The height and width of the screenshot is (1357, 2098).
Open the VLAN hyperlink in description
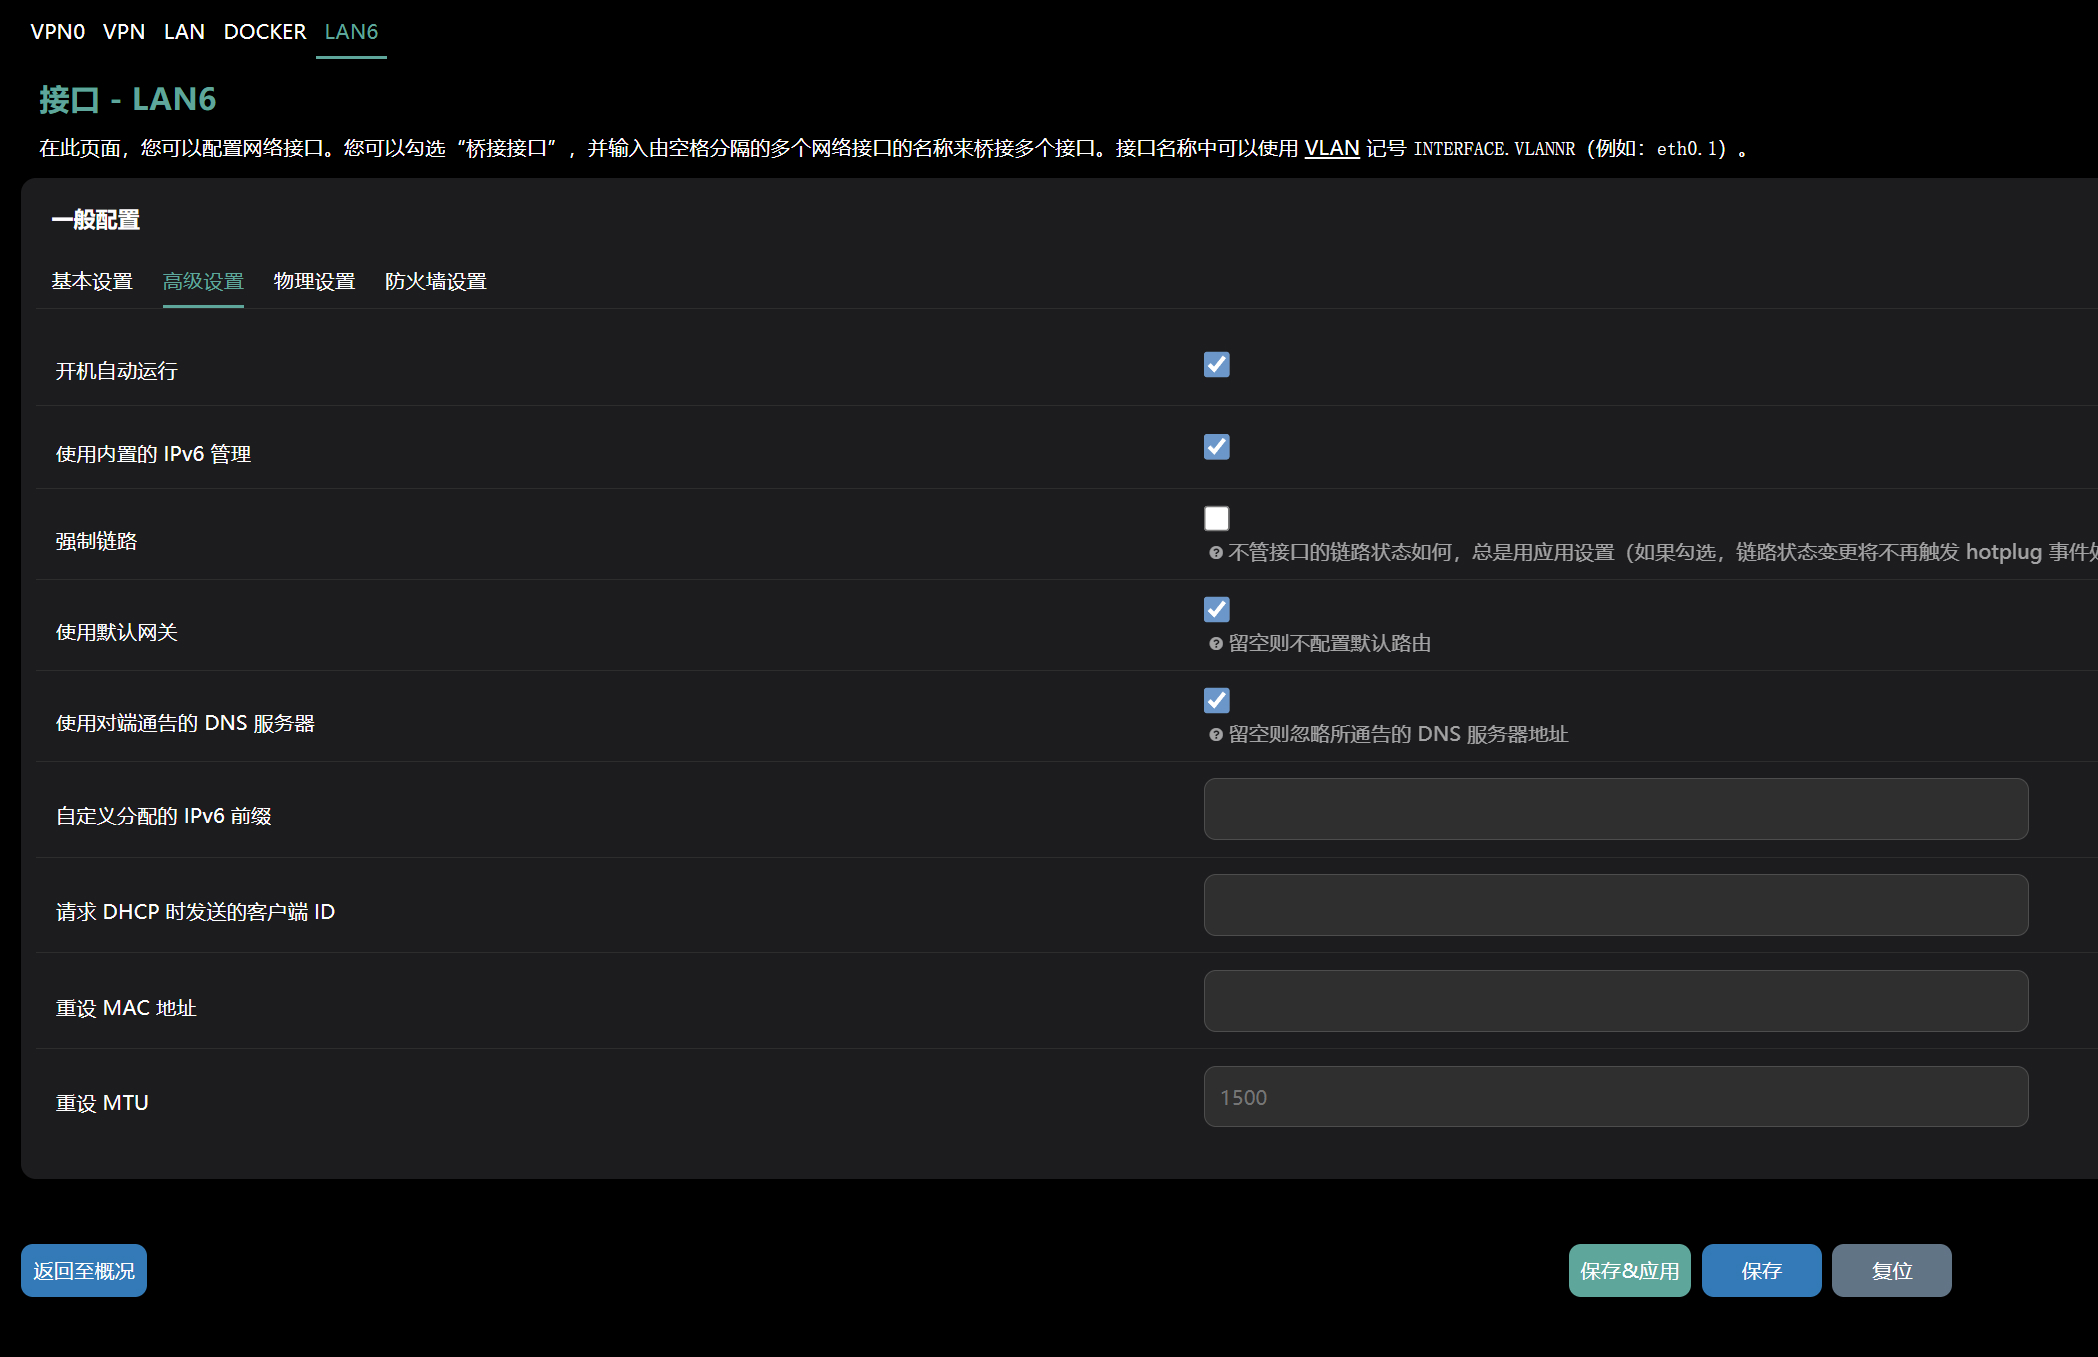coord(1331,148)
